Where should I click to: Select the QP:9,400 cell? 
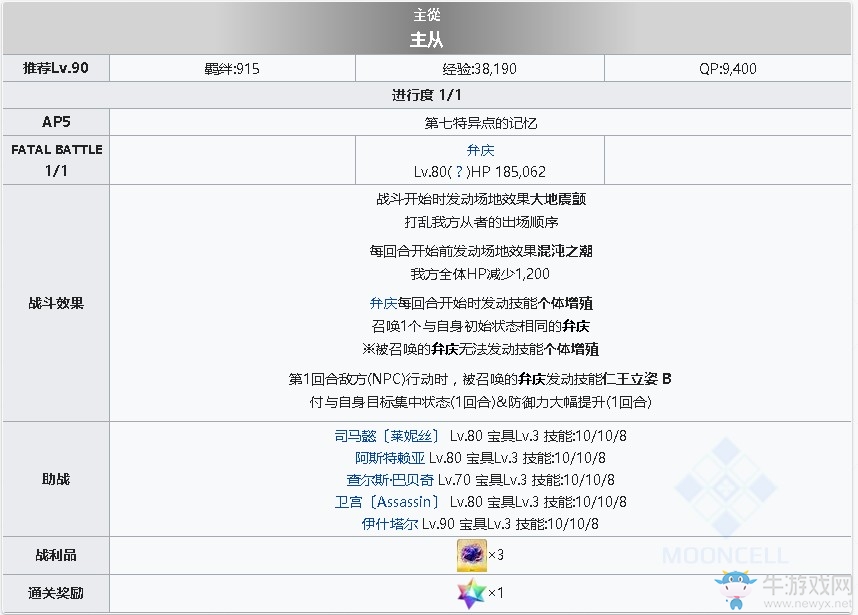pyautogui.click(x=727, y=68)
